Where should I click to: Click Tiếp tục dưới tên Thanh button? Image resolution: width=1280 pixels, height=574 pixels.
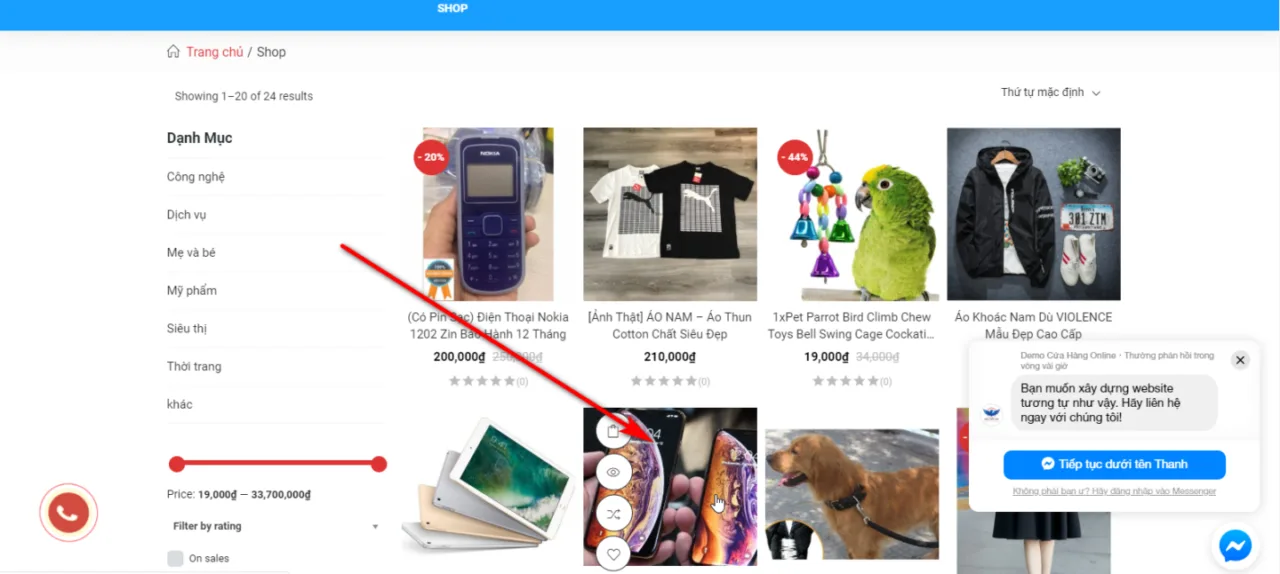[1115, 464]
